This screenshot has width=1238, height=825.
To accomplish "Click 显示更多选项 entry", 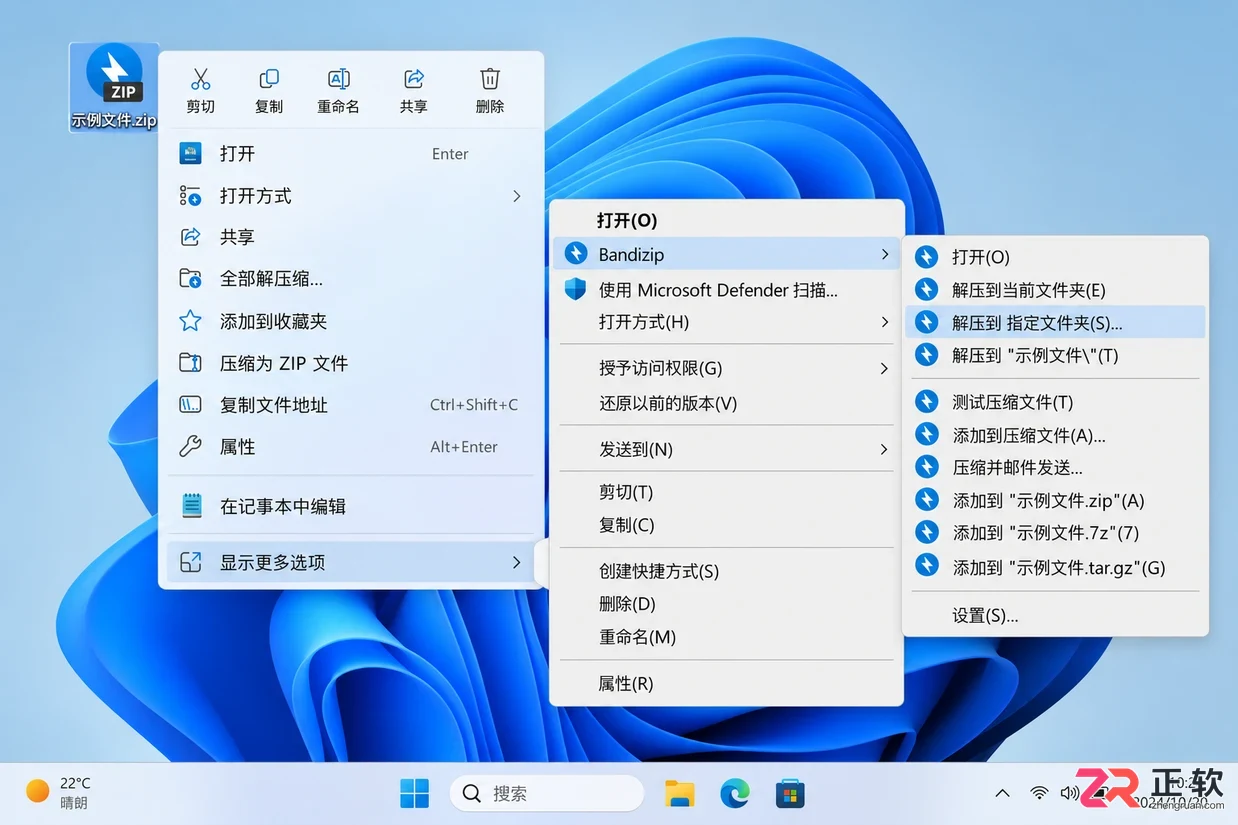I will [x=351, y=562].
